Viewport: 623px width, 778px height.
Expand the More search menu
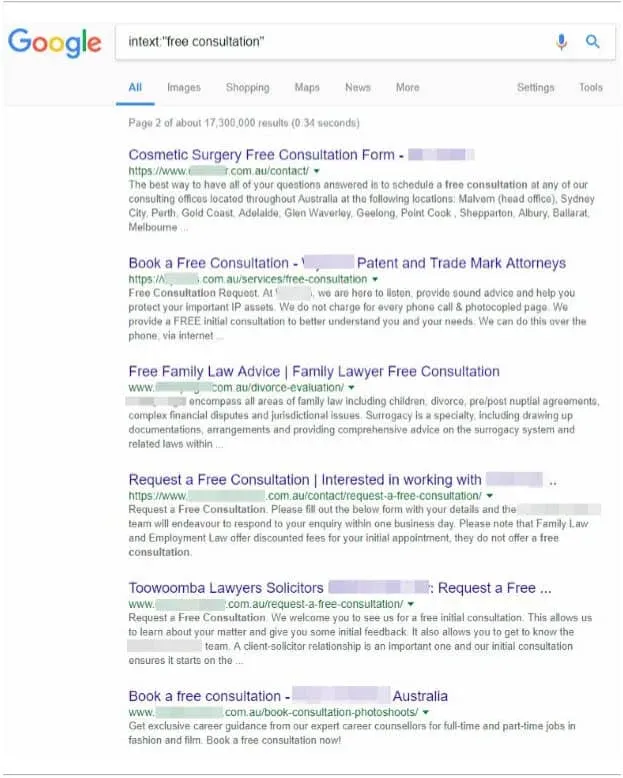pyautogui.click(x=407, y=88)
